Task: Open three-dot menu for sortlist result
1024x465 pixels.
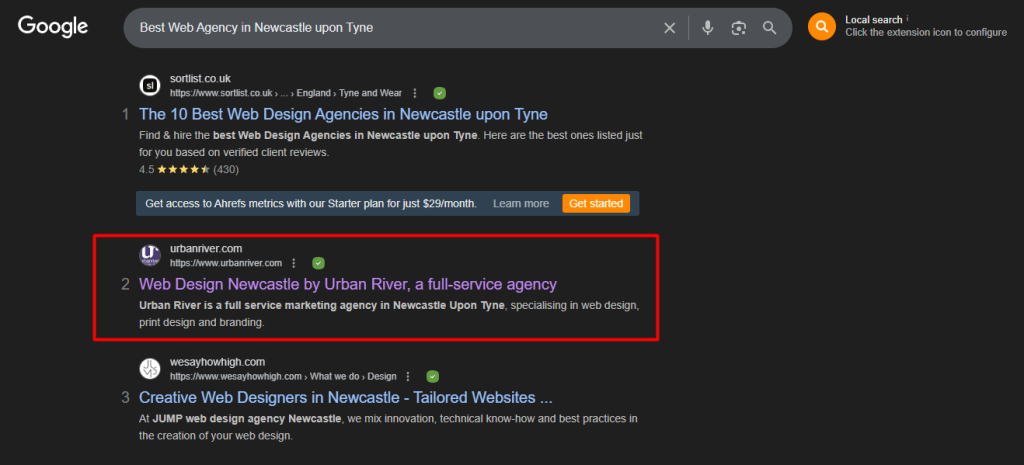Action: tap(415, 93)
